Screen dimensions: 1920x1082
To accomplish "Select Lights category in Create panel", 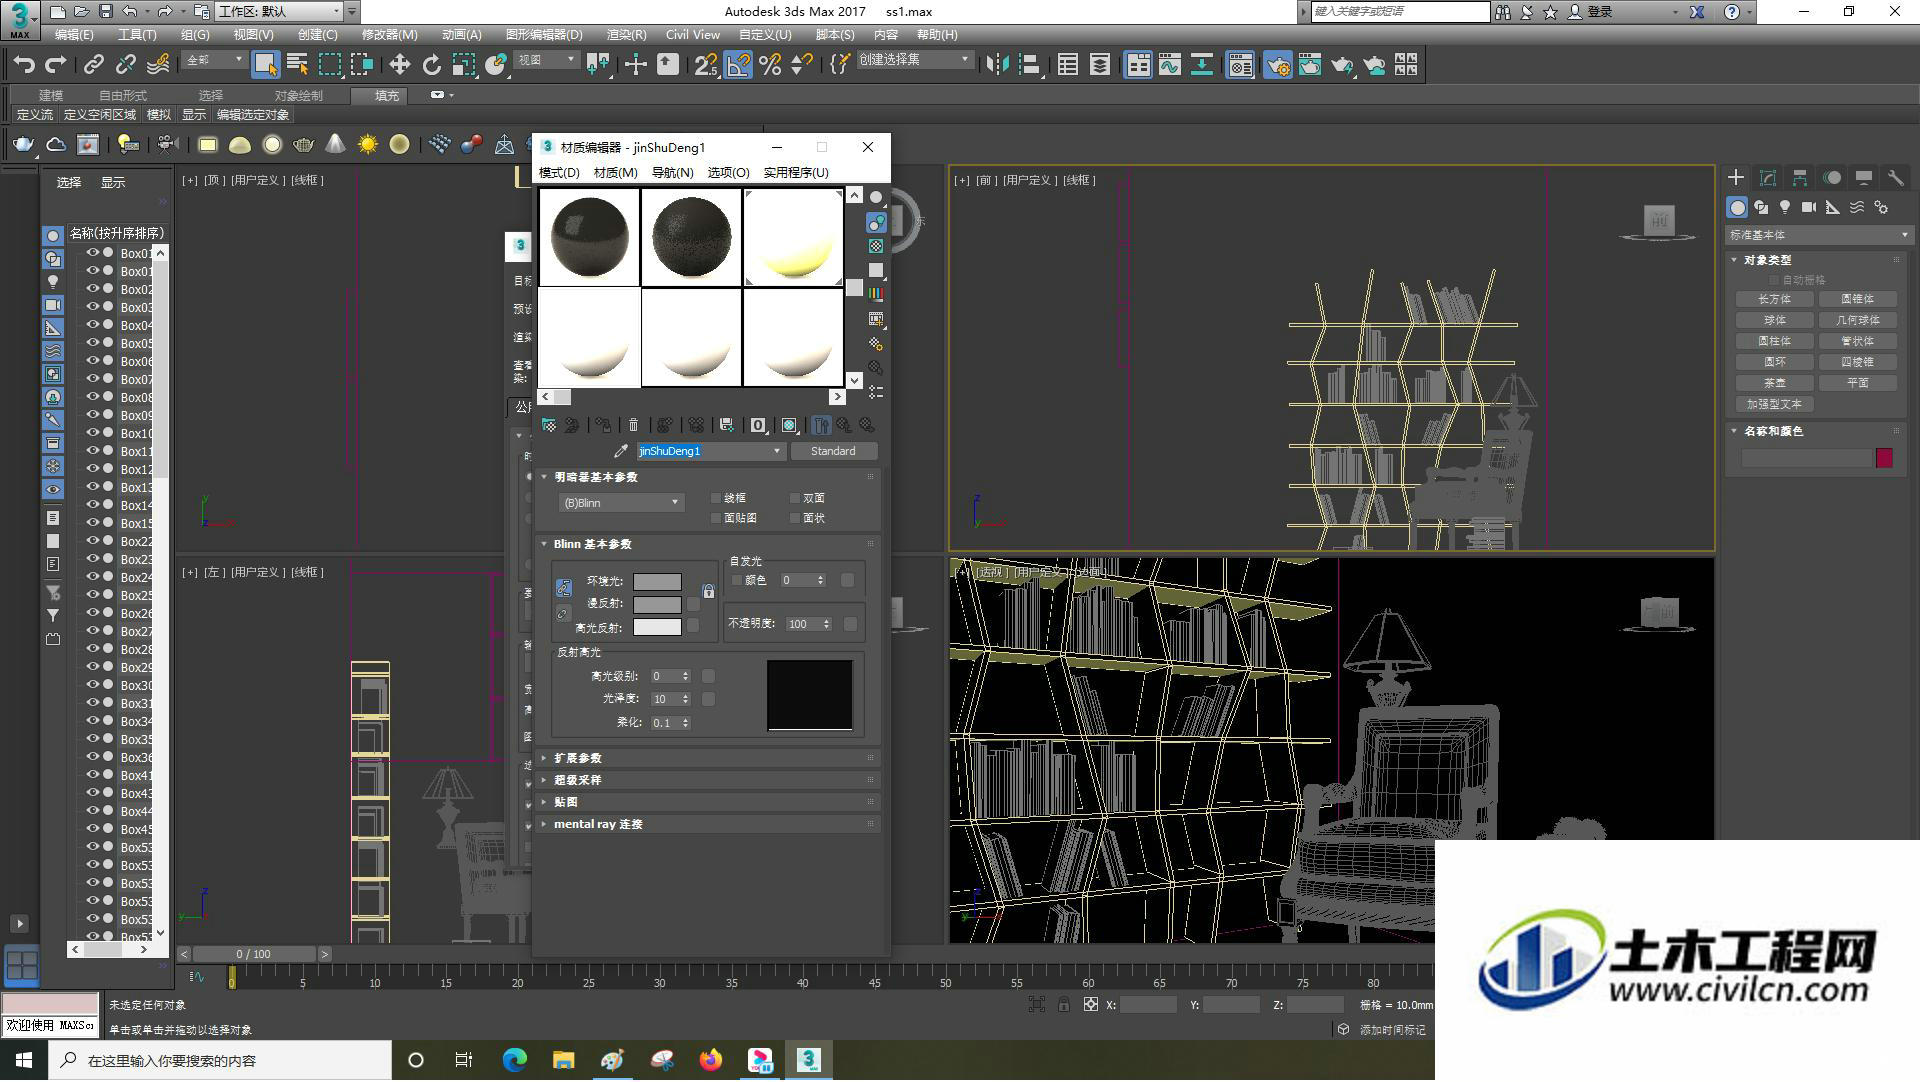I will (1785, 207).
